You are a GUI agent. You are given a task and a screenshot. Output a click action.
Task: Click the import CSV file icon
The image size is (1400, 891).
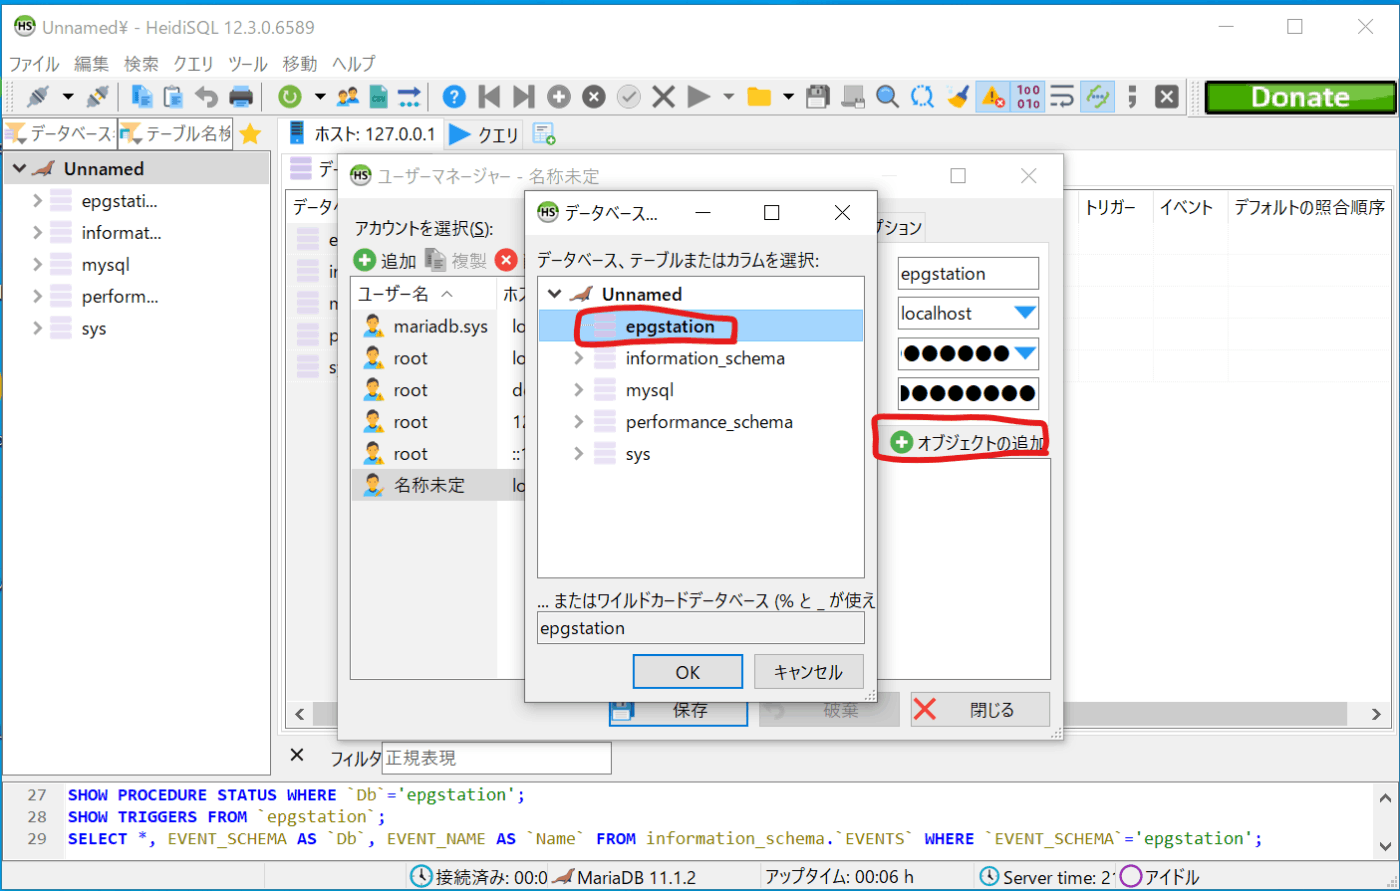tap(378, 97)
